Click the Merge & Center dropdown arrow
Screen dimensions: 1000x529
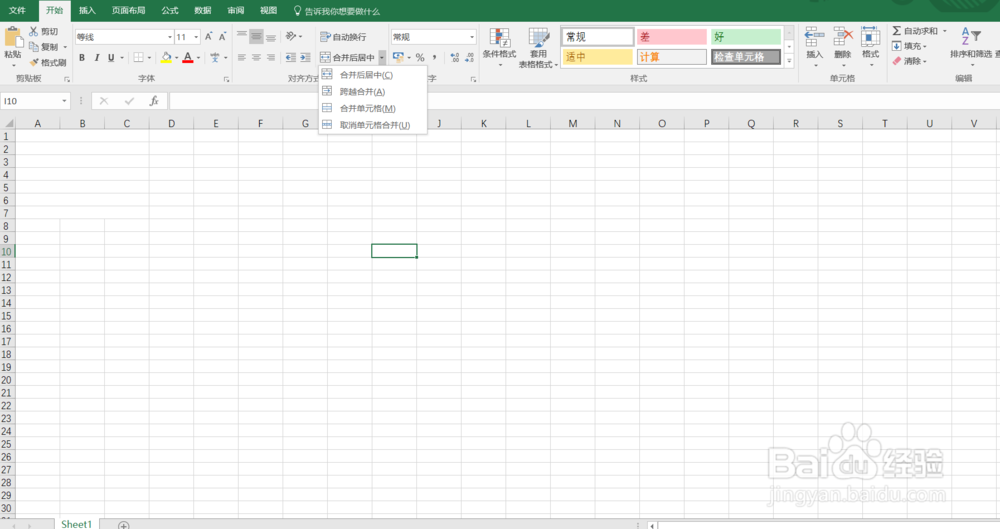coord(381,57)
